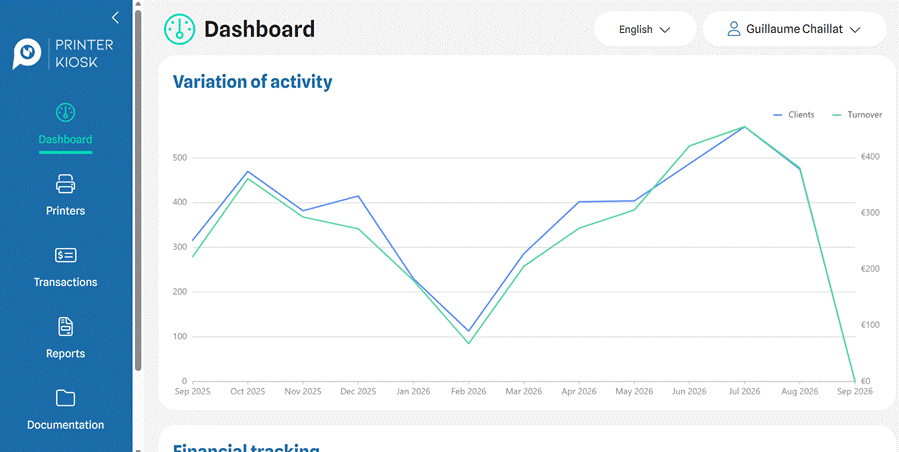Click the Documentation label in the sidebar
899x452 pixels.
[65, 425]
